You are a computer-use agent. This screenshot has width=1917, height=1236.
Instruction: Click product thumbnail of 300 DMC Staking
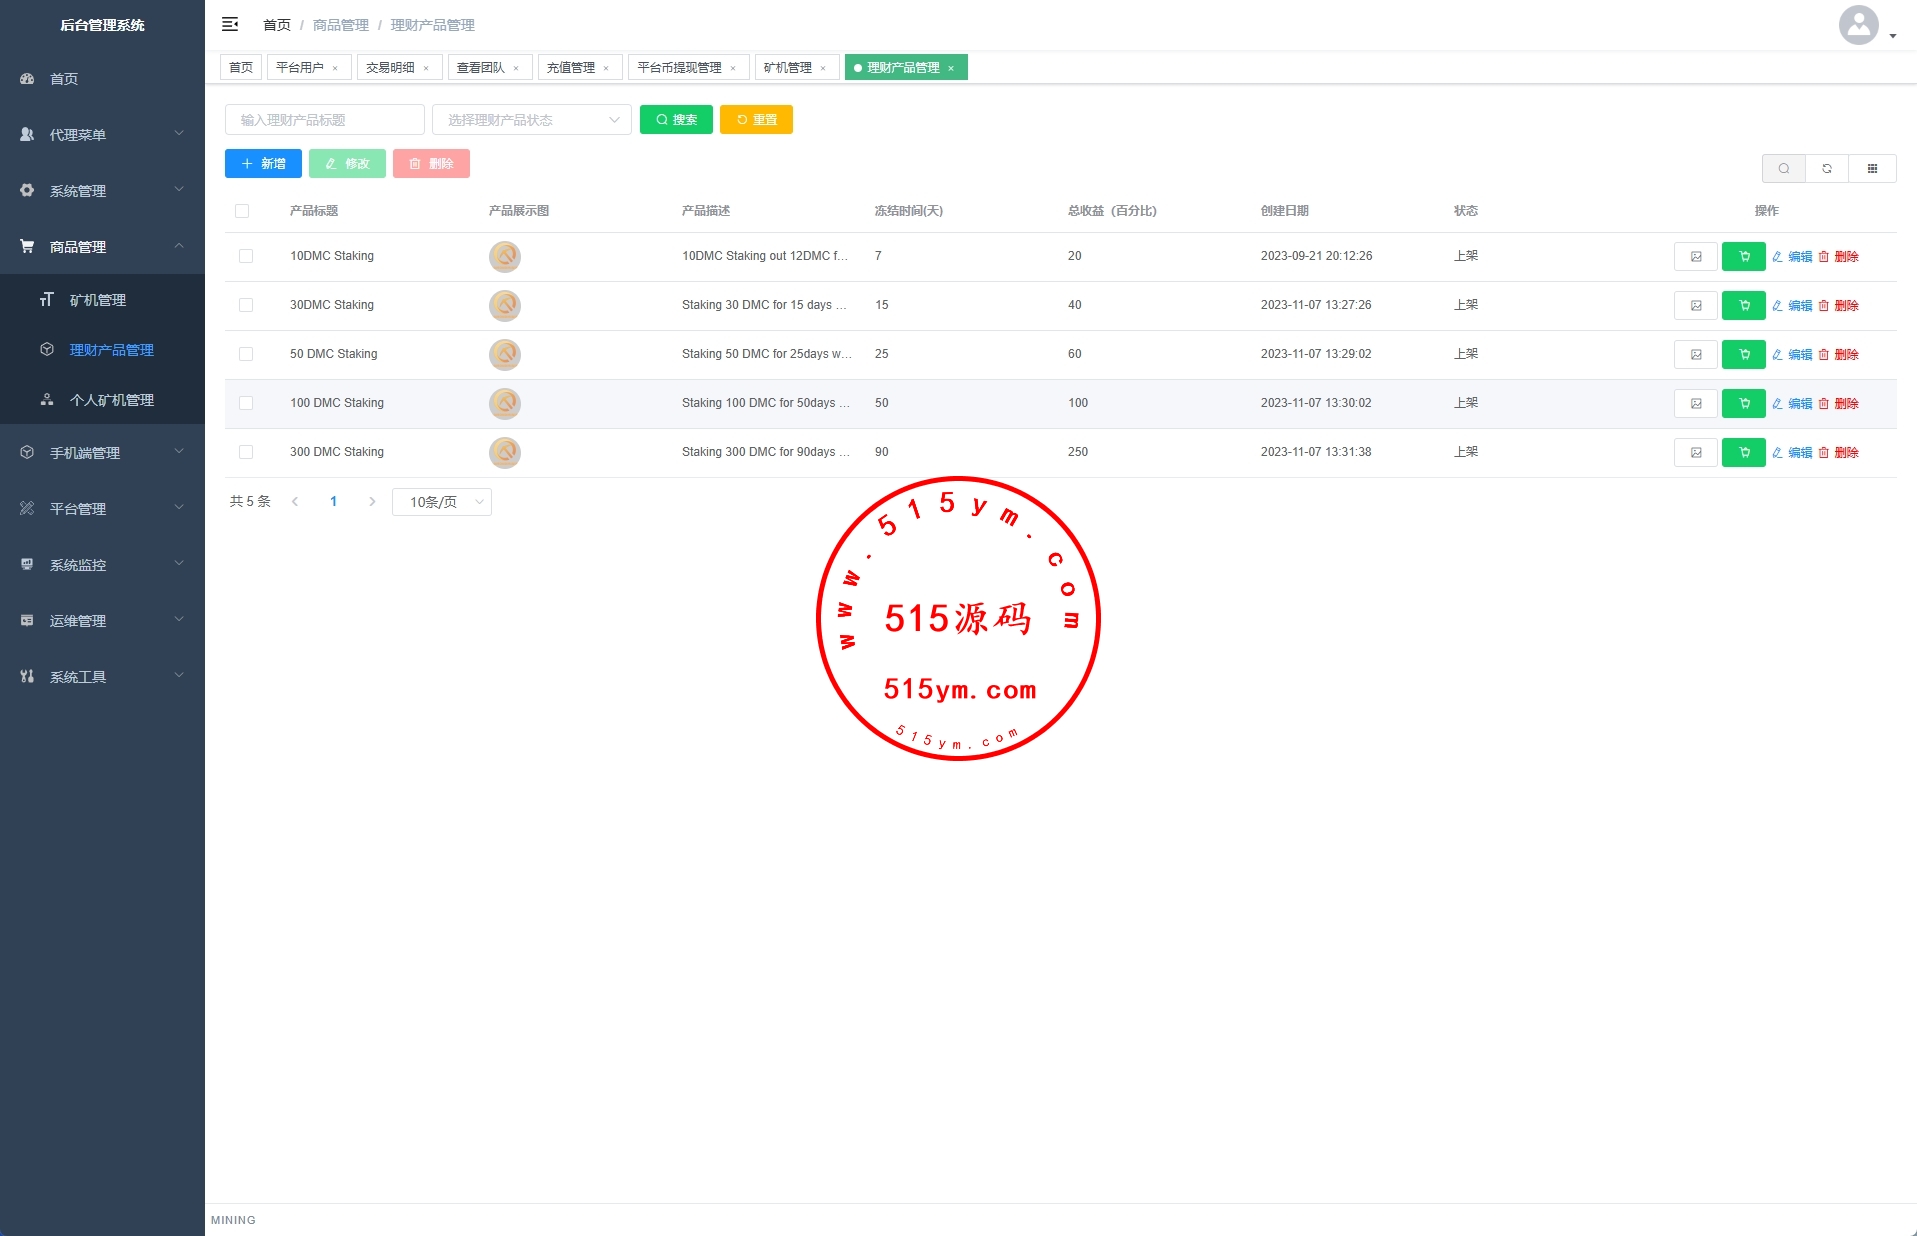click(505, 453)
